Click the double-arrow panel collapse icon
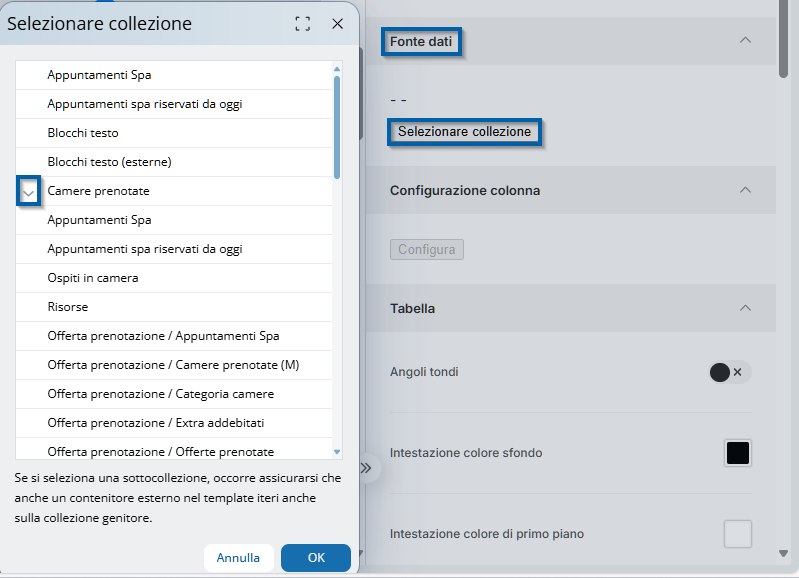 366,467
